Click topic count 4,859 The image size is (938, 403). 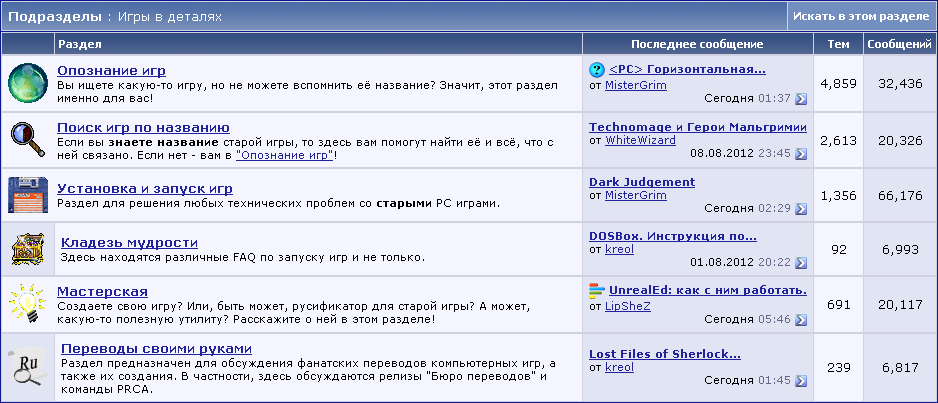point(839,84)
